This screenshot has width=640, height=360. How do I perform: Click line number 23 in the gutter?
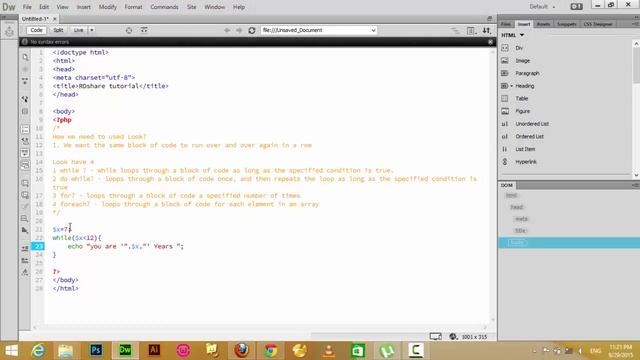pos(38,247)
